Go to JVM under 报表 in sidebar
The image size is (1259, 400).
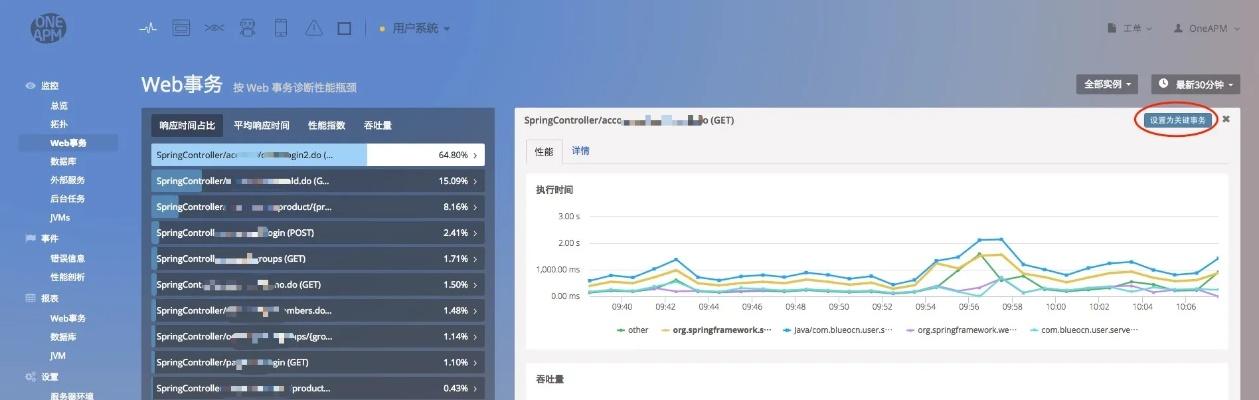pyautogui.click(x=58, y=355)
